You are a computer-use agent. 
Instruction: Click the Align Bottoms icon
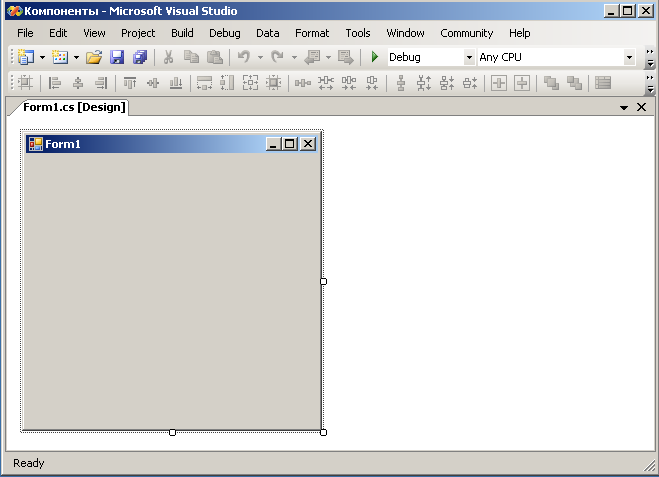(x=176, y=83)
